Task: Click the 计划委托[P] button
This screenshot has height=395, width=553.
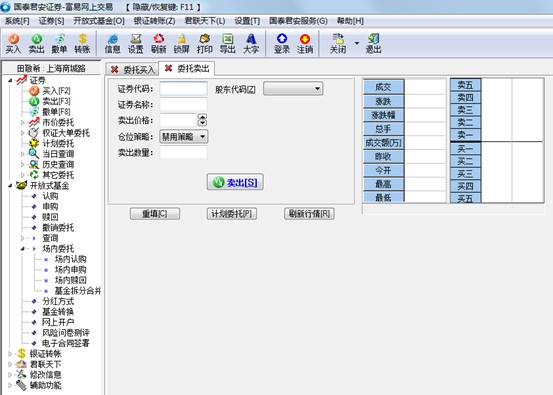Action: 232,214
